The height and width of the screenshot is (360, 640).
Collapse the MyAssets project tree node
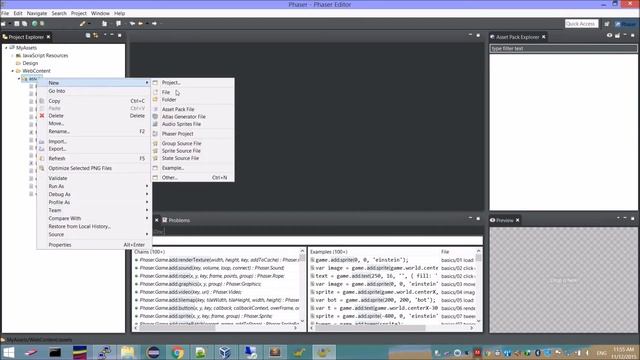(6, 48)
